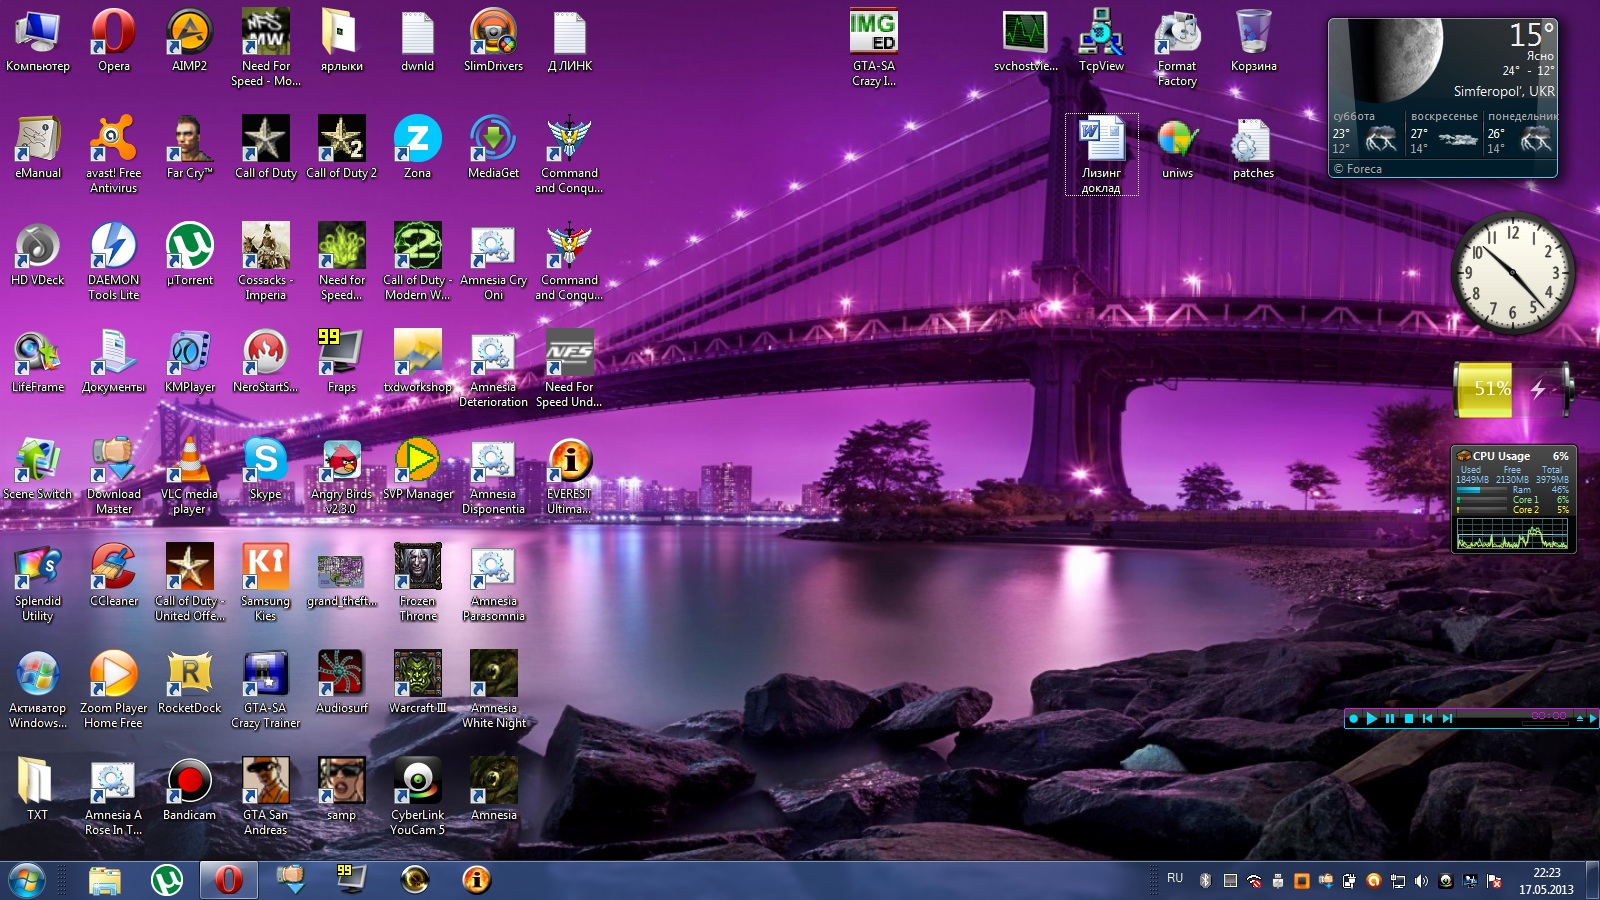
Task: Open the Opera browser desktop shortcut
Action: pos(113,41)
